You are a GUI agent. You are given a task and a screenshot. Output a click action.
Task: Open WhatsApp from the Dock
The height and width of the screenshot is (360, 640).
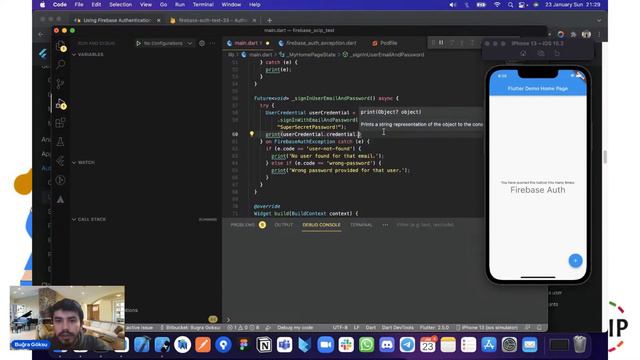[x=366, y=345]
